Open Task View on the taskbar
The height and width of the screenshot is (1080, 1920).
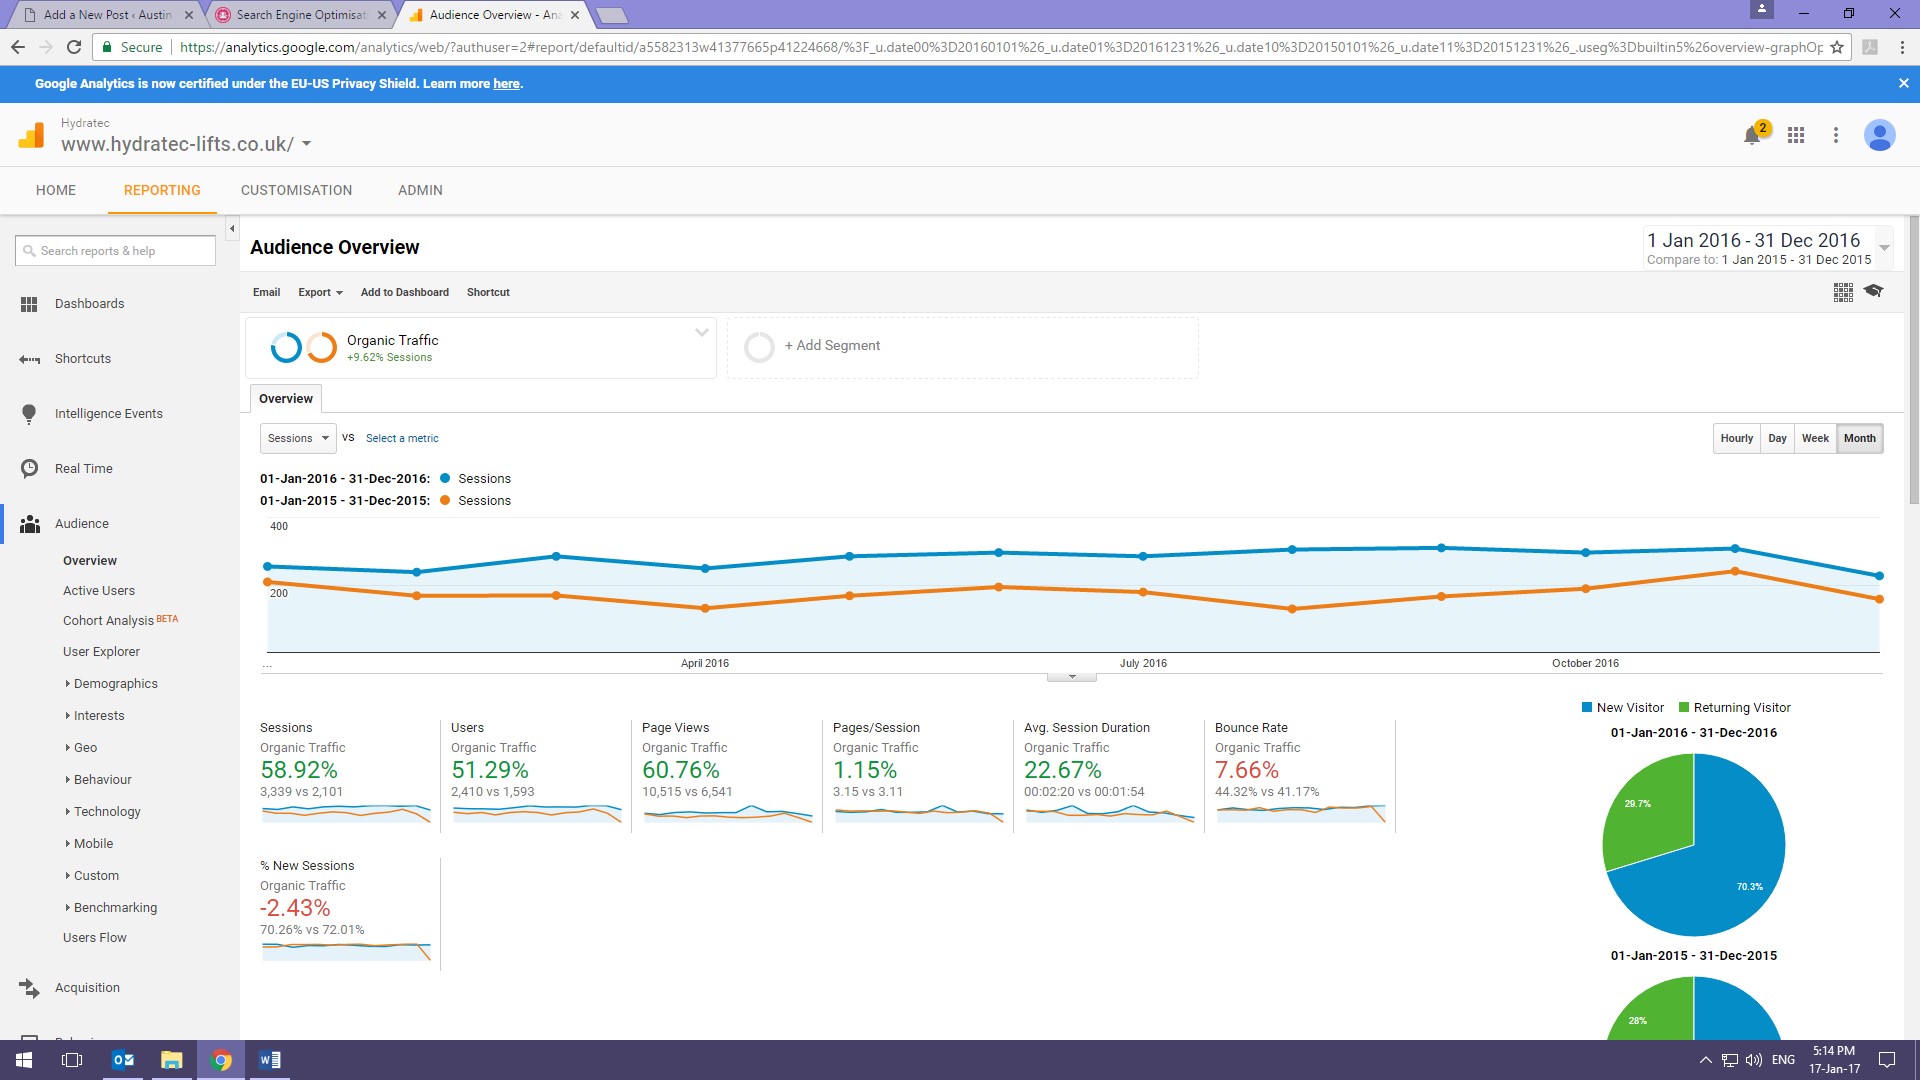coord(72,1060)
